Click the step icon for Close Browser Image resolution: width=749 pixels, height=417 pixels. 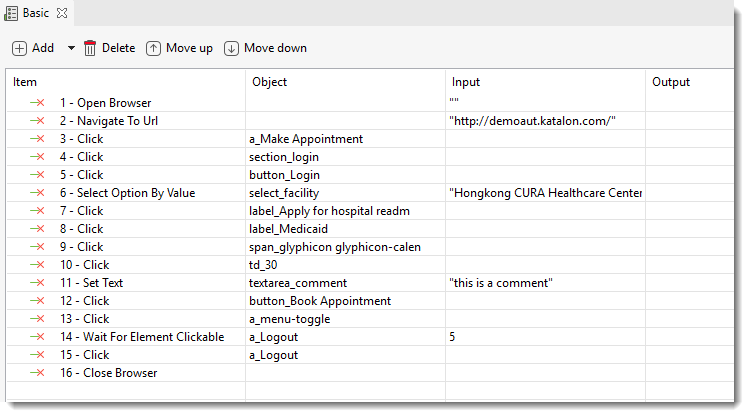click(37, 373)
